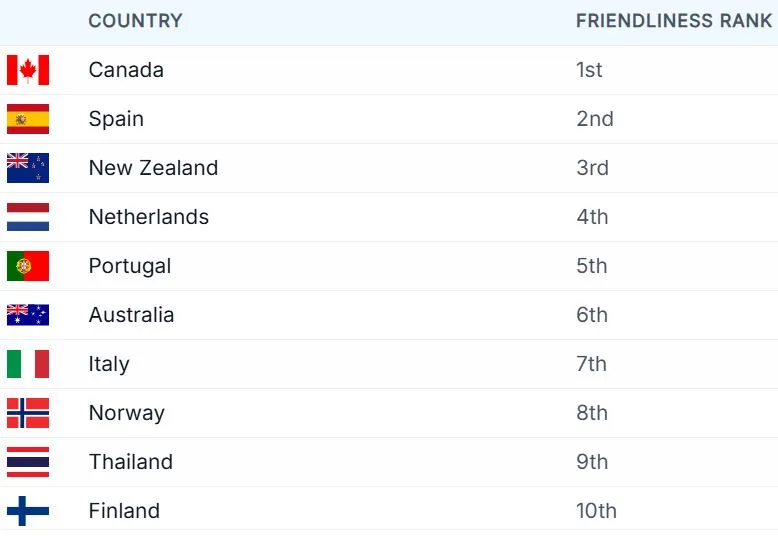
Task: Click the Canada flag icon
Action: [x=28, y=70]
